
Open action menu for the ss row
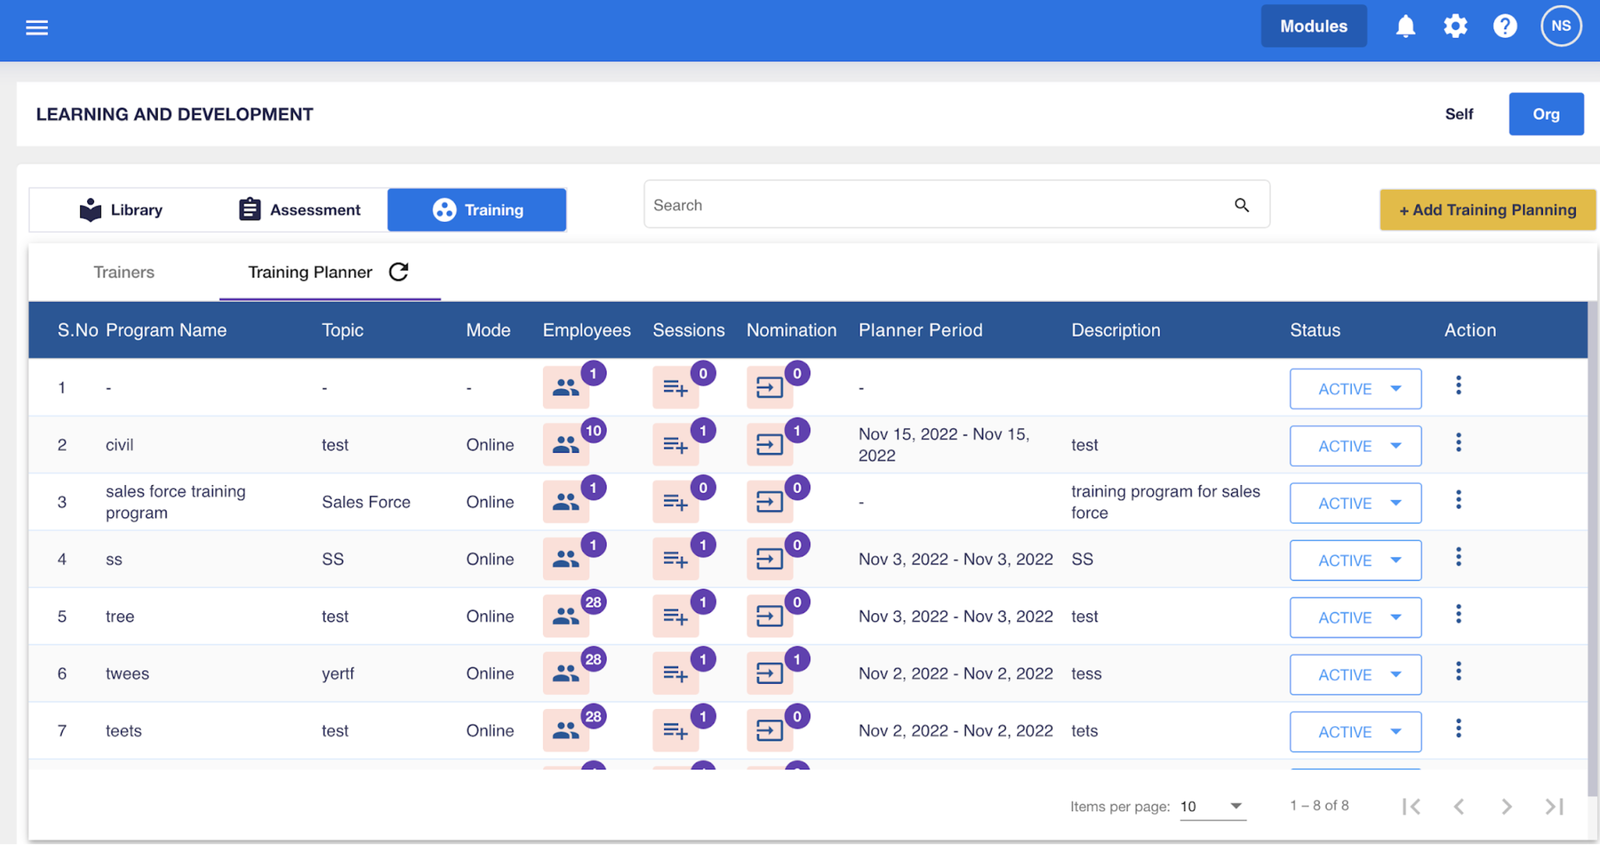pos(1458,557)
